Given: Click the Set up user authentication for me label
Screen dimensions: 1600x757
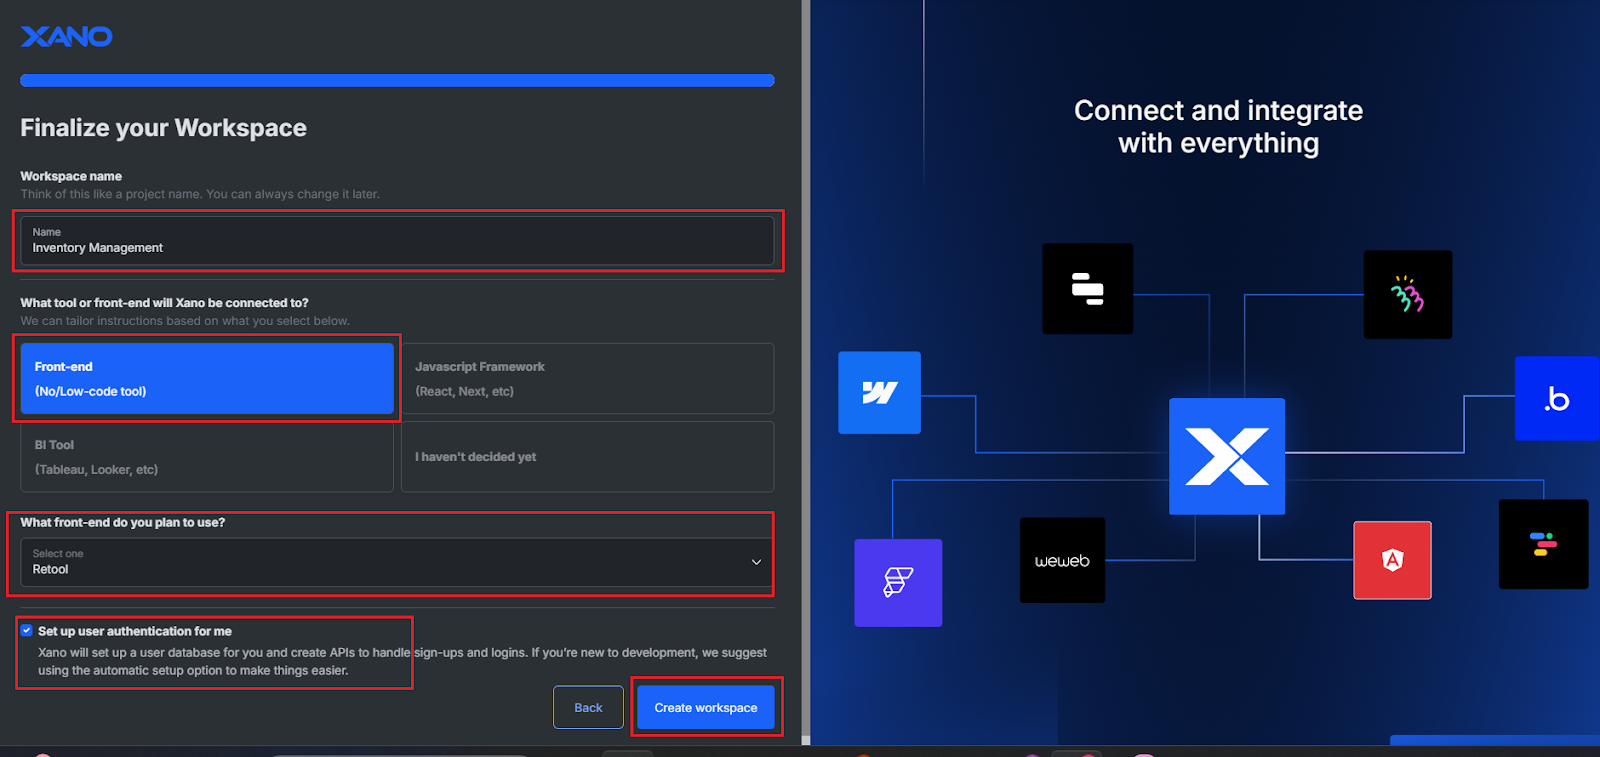Looking at the screenshot, I should point(135,631).
